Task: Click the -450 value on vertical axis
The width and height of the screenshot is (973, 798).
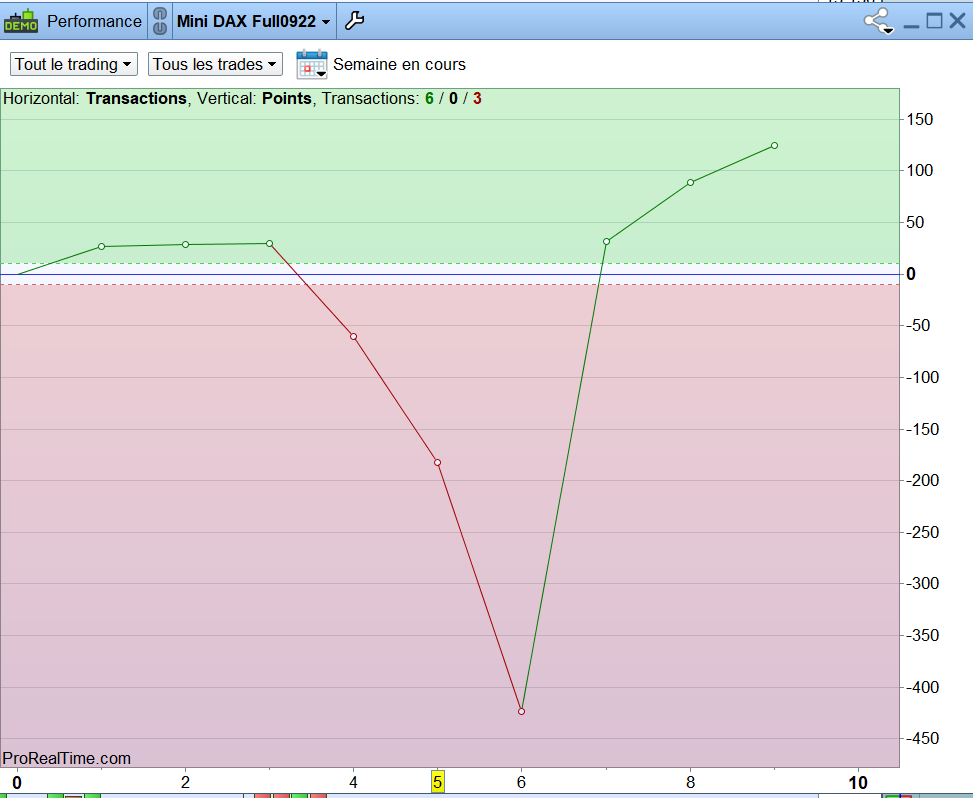Action: (x=922, y=738)
